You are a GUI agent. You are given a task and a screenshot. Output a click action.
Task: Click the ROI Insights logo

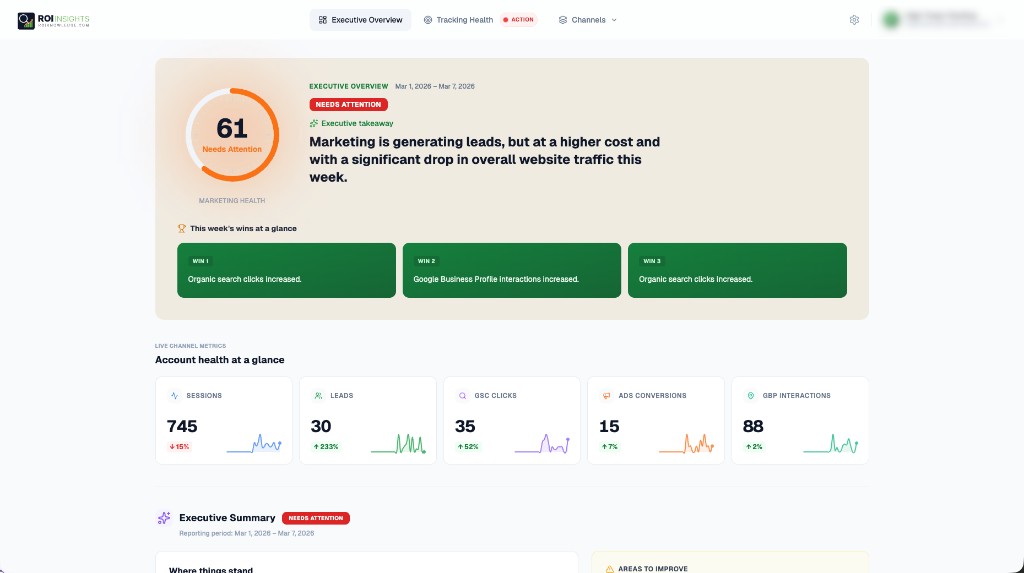pos(54,20)
